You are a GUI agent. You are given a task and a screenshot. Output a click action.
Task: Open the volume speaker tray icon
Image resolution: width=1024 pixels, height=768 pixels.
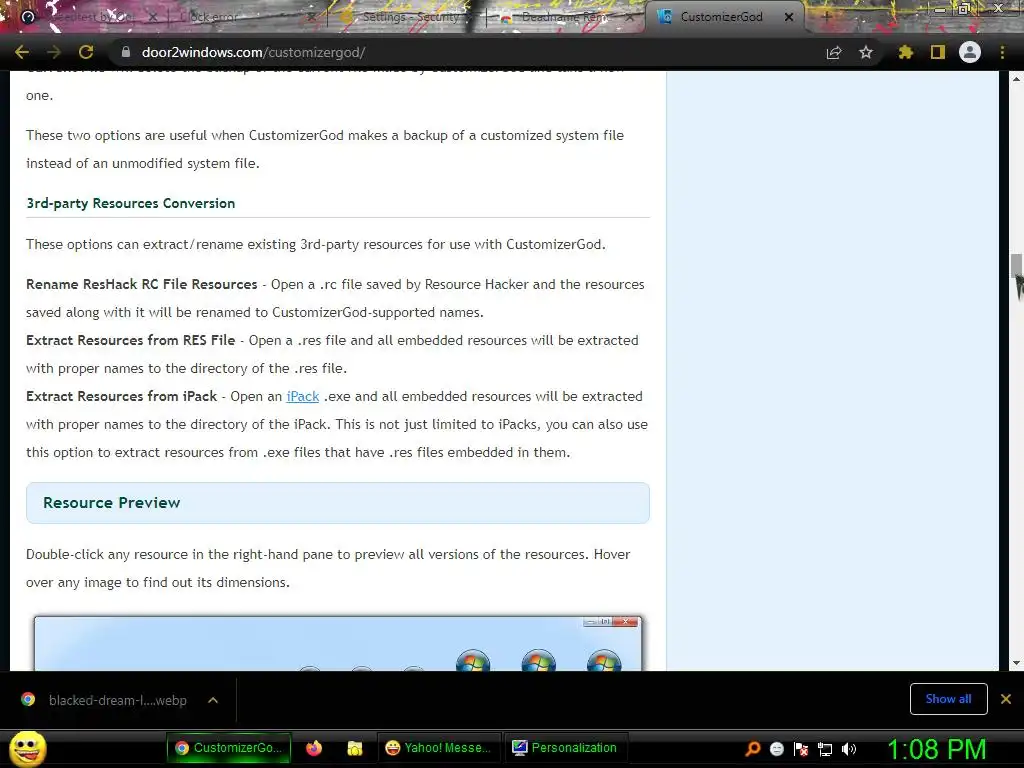point(849,748)
